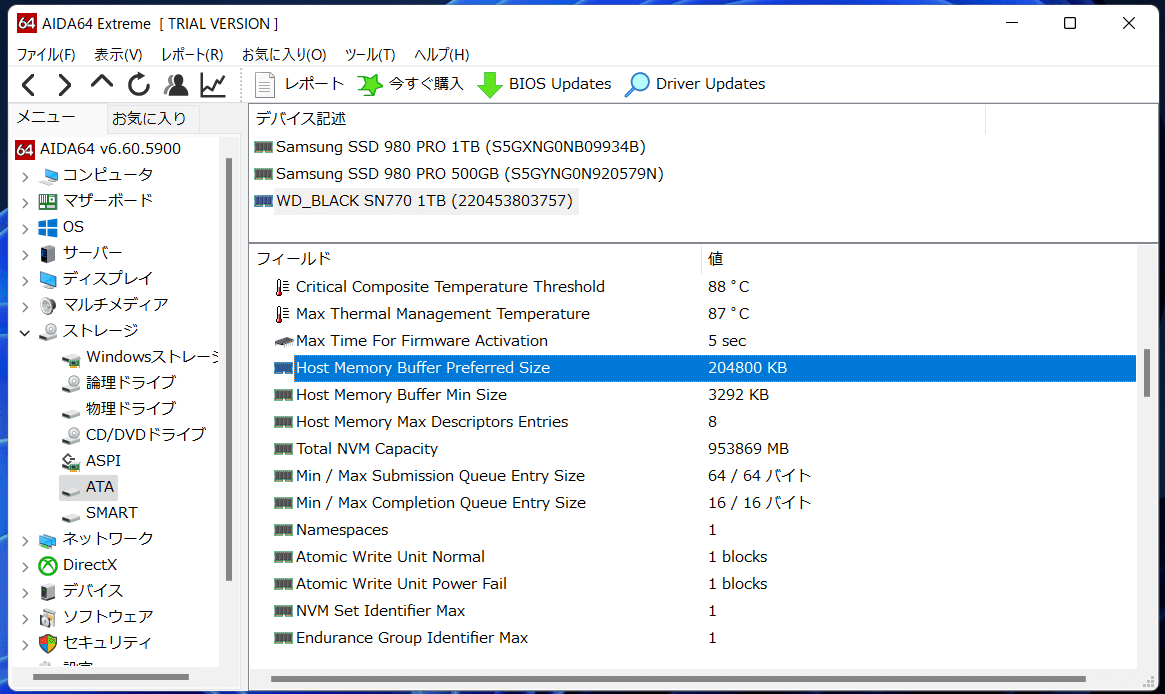Expand the サーバー tree node
Image resolution: width=1165 pixels, height=694 pixels.
coord(25,254)
